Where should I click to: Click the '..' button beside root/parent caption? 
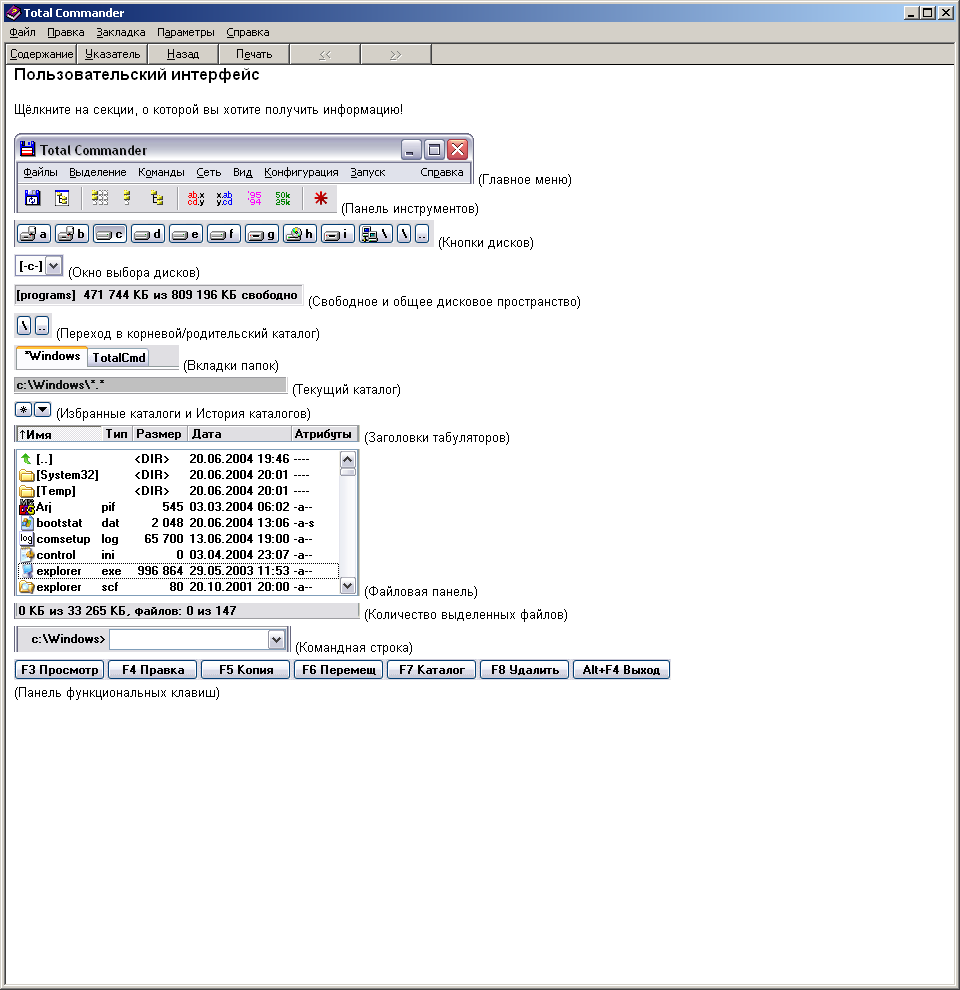point(42,326)
